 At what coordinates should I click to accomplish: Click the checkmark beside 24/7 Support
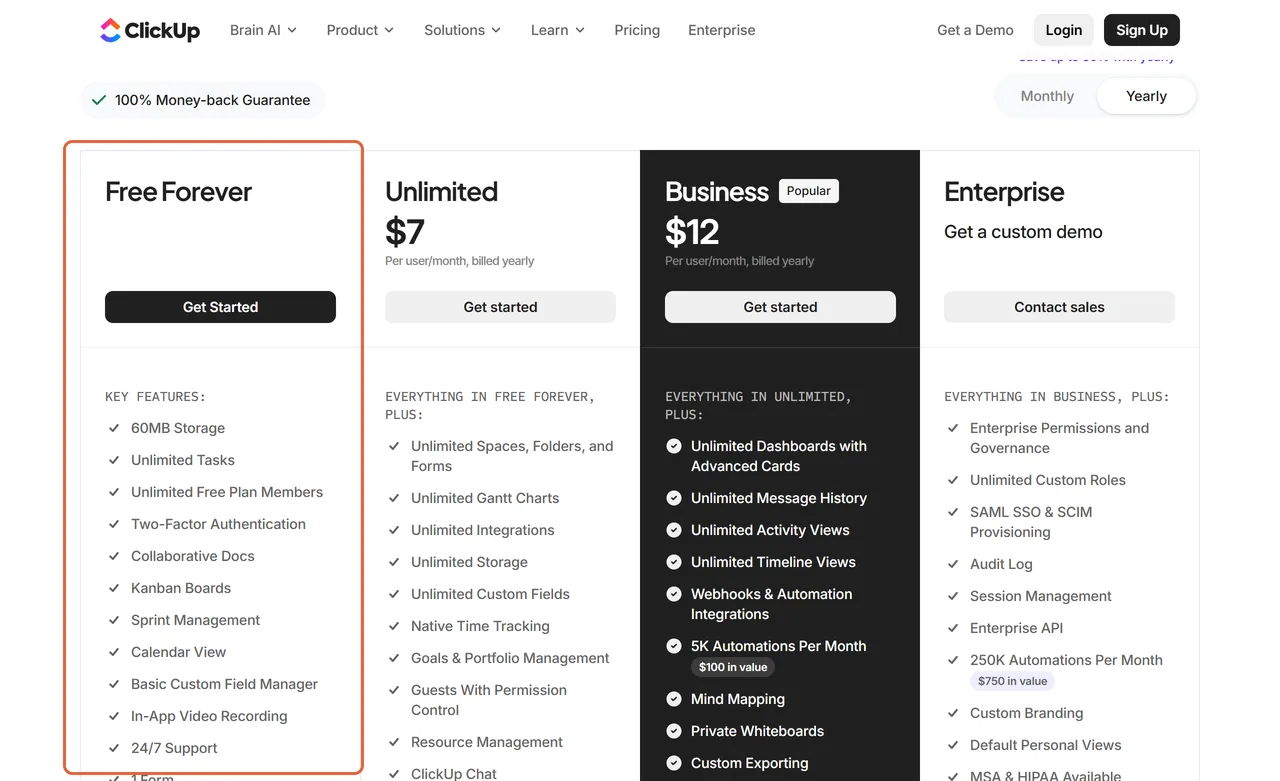[x=114, y=748]
